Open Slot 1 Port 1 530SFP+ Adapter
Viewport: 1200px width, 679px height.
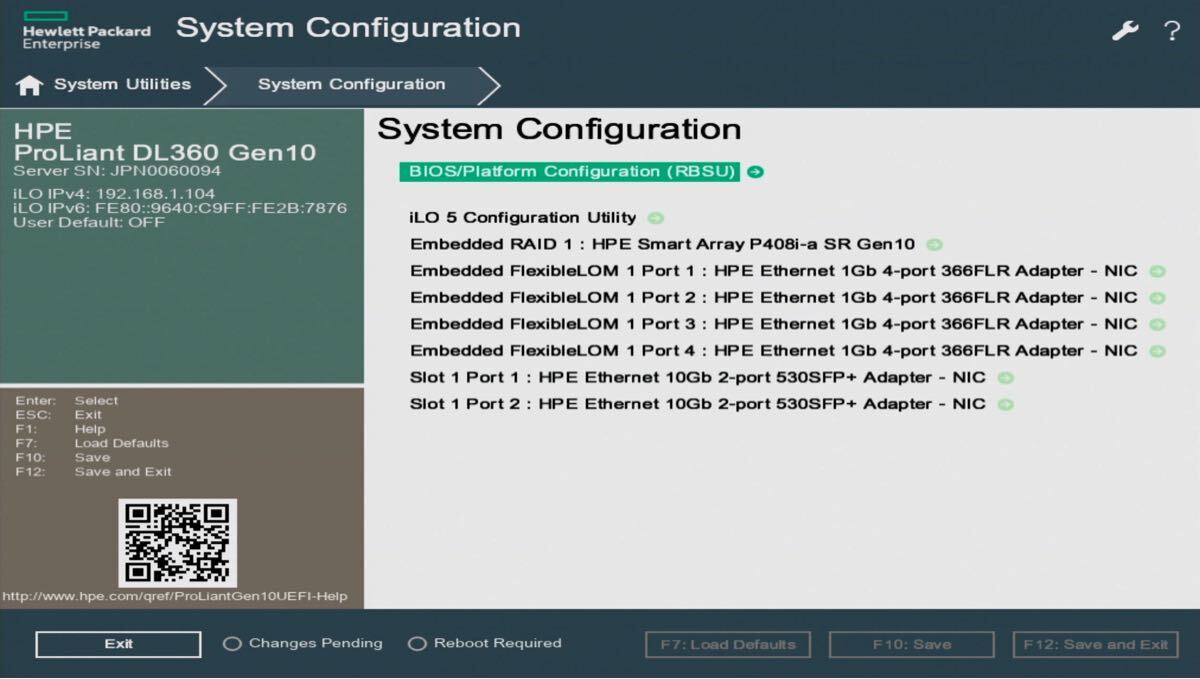click(x=698, y=378)
